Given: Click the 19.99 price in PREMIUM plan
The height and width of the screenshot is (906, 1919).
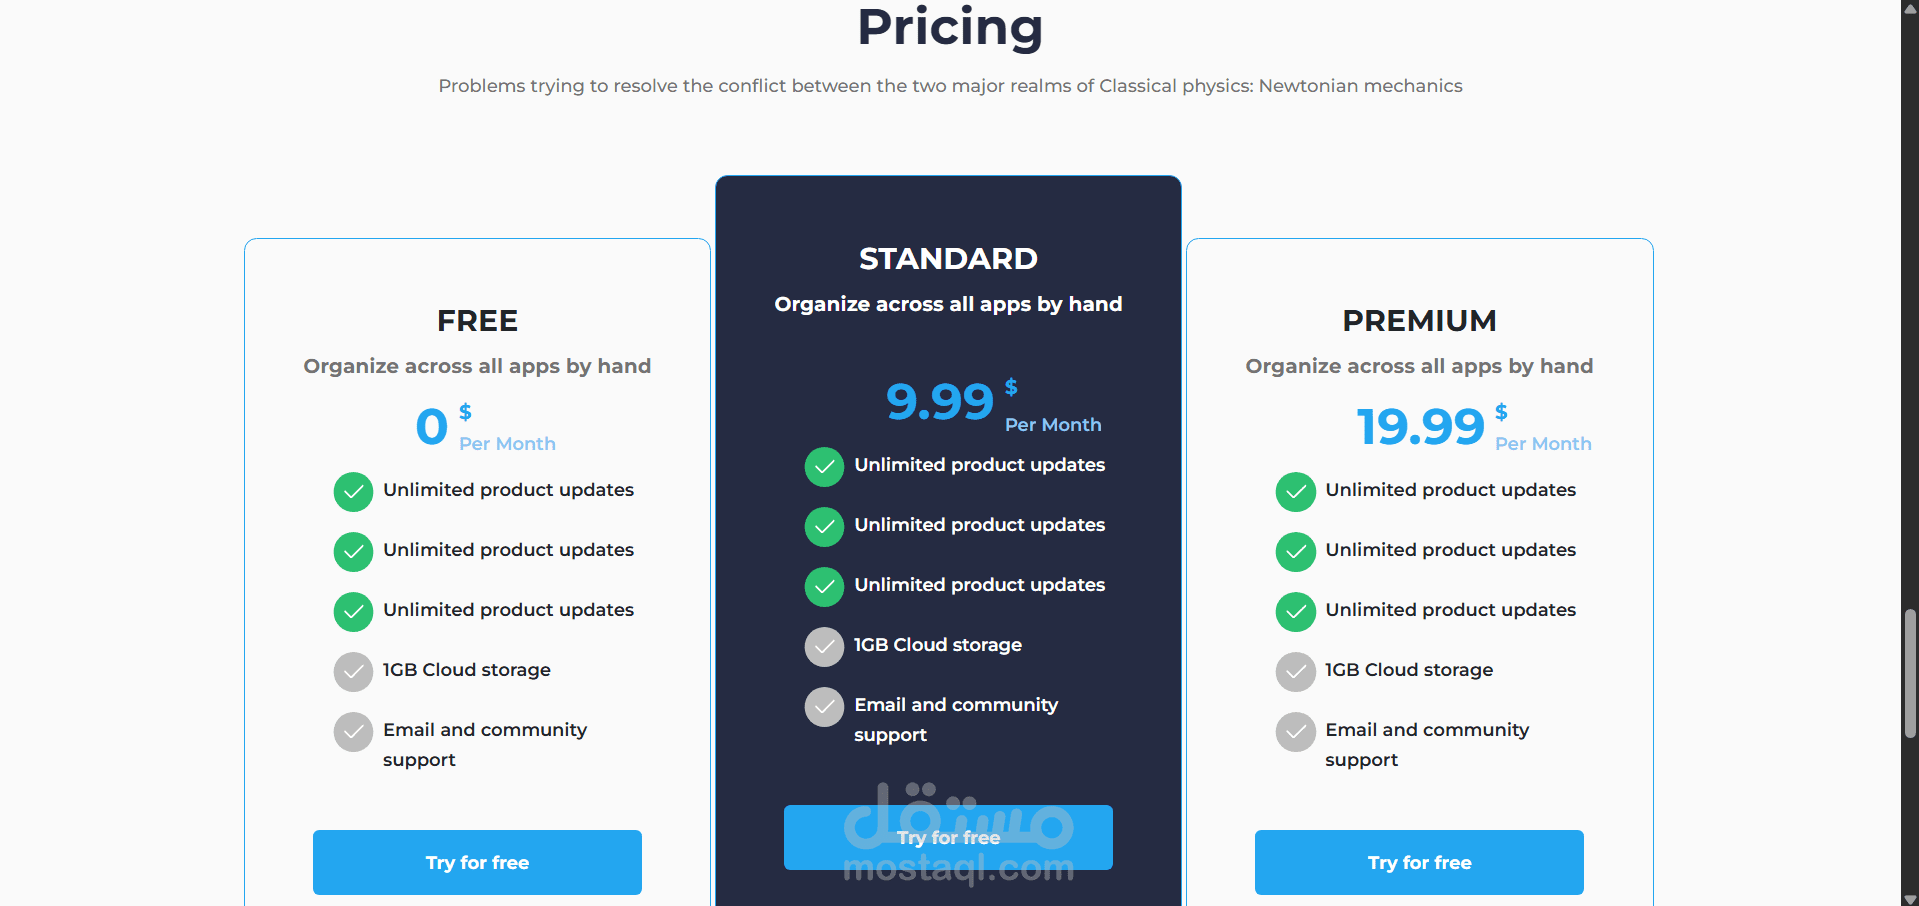Looking at the screenshot, I should [x=1420, y=427].
